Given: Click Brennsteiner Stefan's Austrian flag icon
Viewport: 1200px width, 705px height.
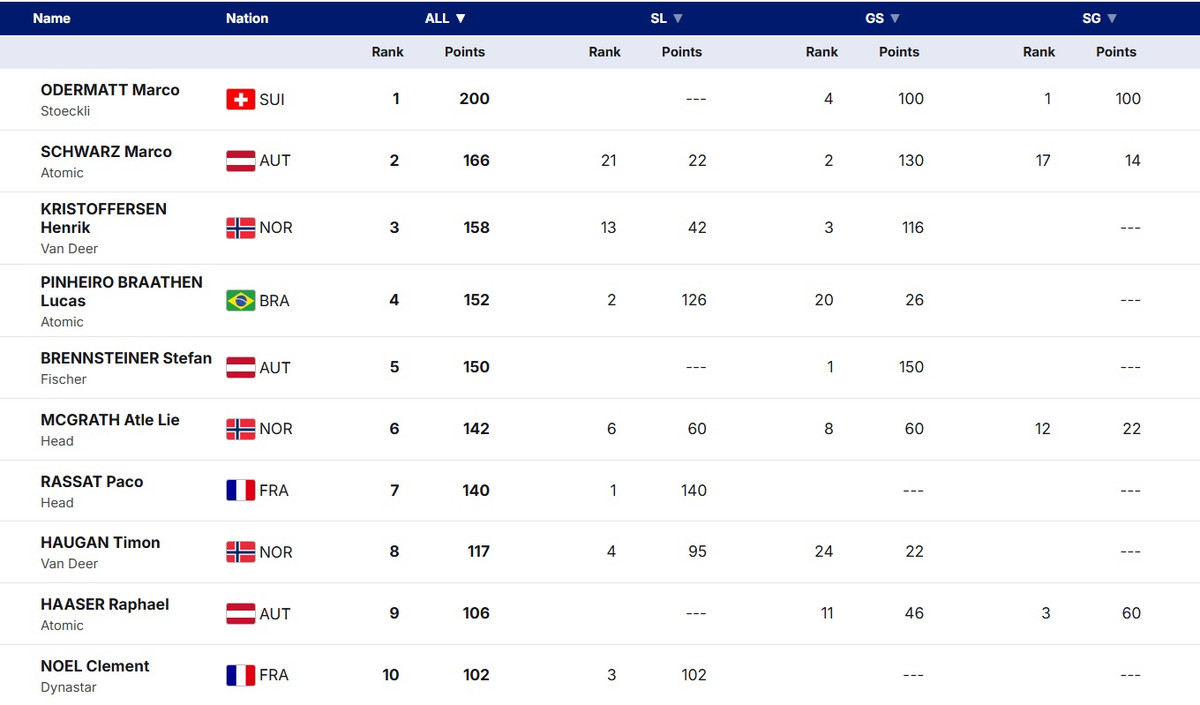Looking at the screenshot, I should coord(240,367).
